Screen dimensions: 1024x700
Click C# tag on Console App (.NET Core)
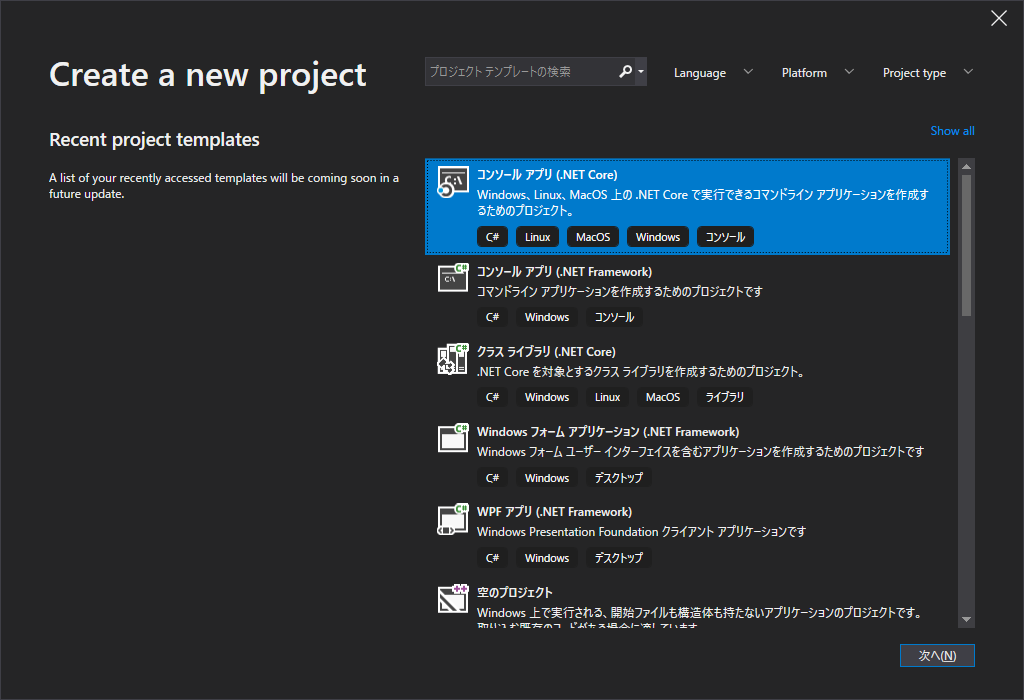click(492, 237)
